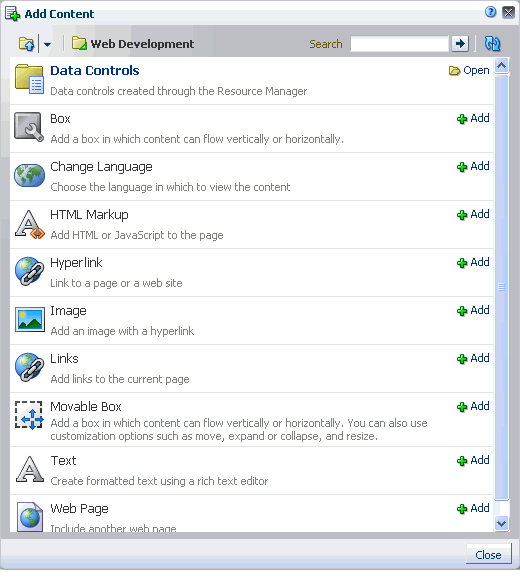This screenshot has width=520, height=582.
Task: Click the scrollbar down arrow
Action: tap(501, 523)
